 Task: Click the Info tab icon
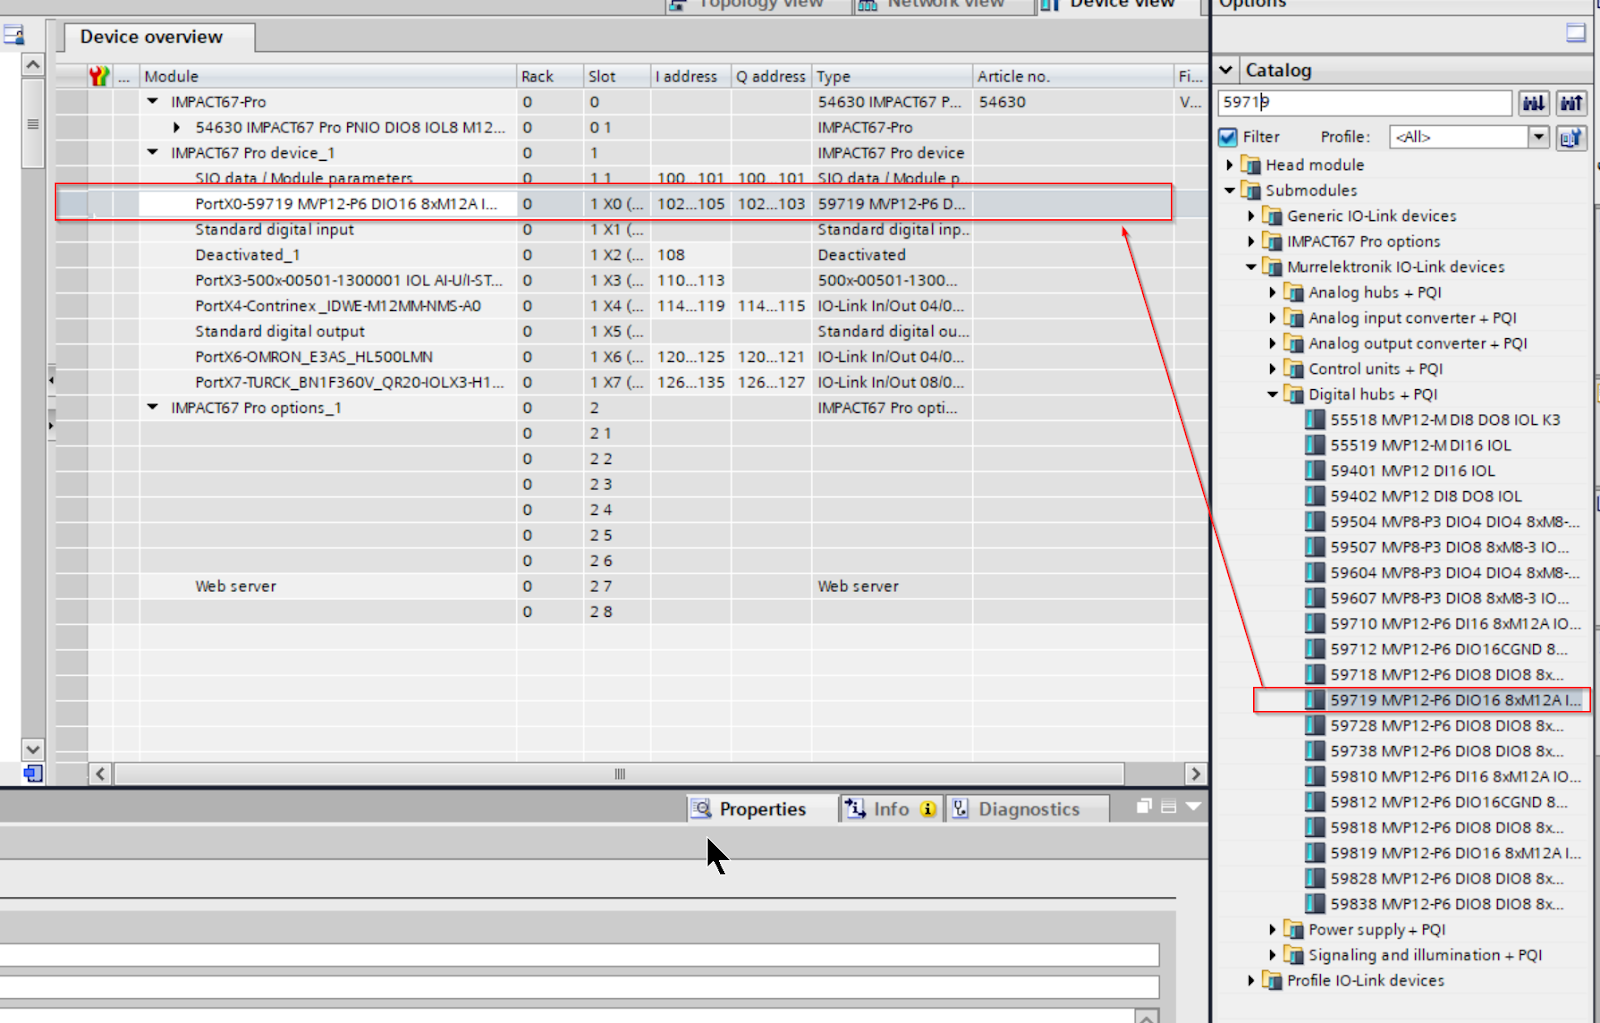(855, 808)
